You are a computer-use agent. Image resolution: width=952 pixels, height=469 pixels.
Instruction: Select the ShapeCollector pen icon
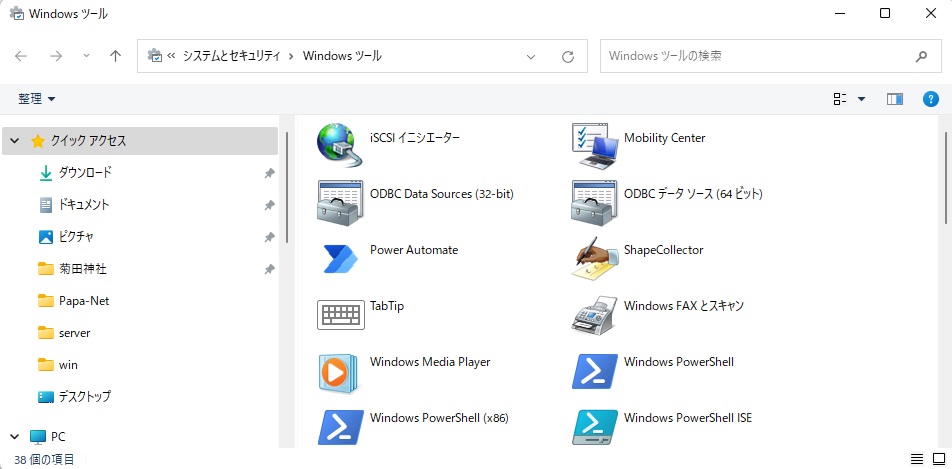[x=594, y=258]
